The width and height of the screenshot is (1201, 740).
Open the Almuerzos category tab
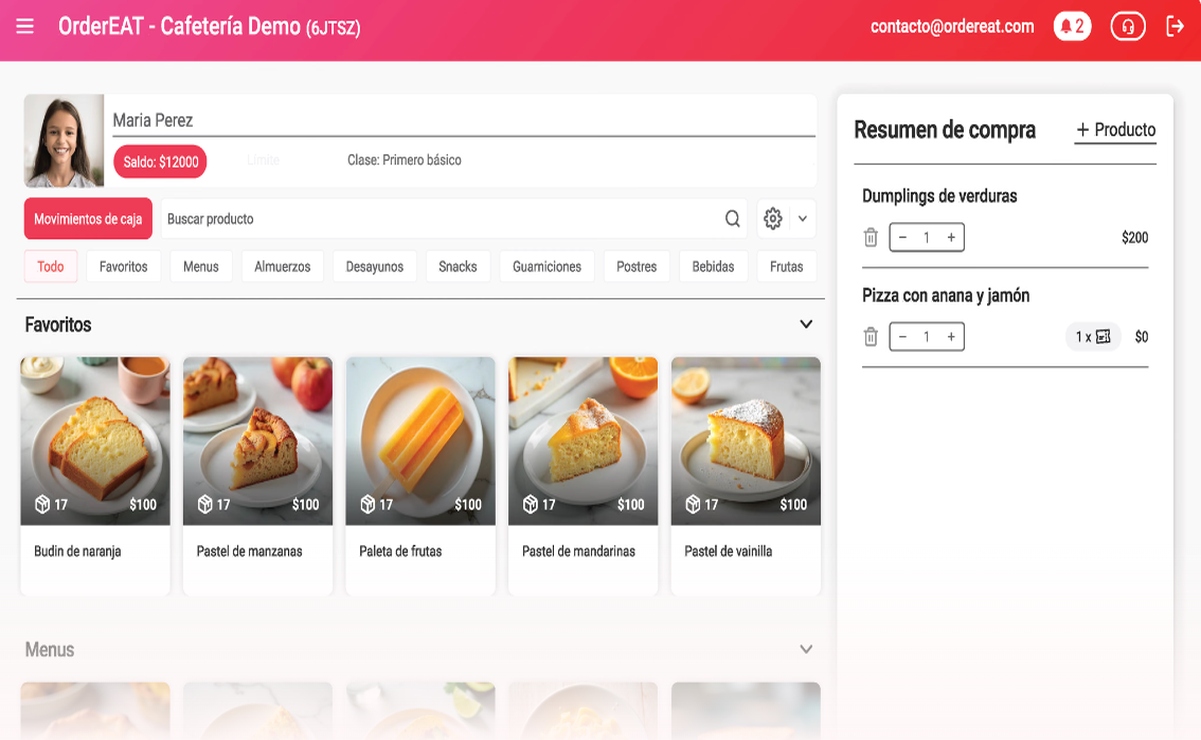click(x=283, y=267)
